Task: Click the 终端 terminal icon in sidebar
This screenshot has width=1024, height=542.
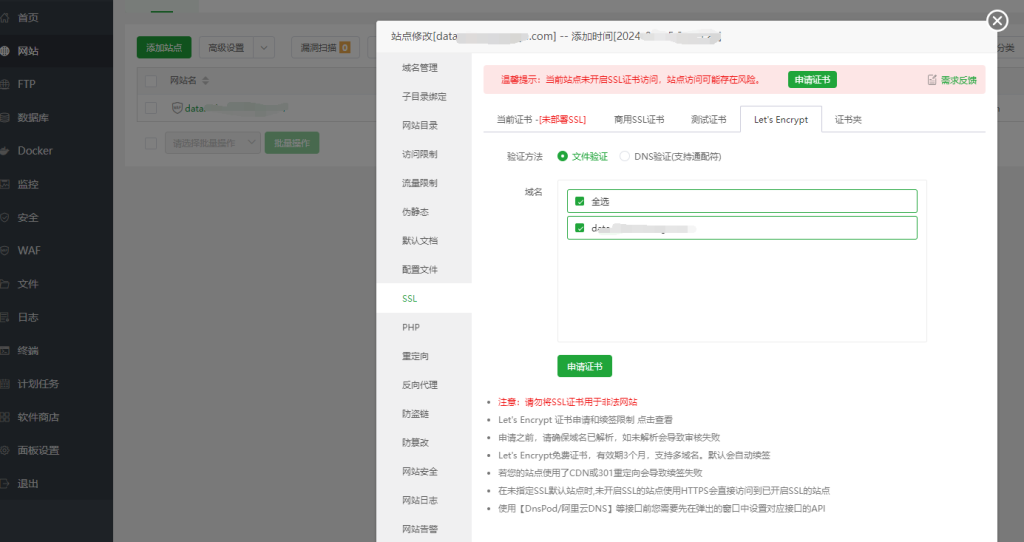Action: pos(7,351)
